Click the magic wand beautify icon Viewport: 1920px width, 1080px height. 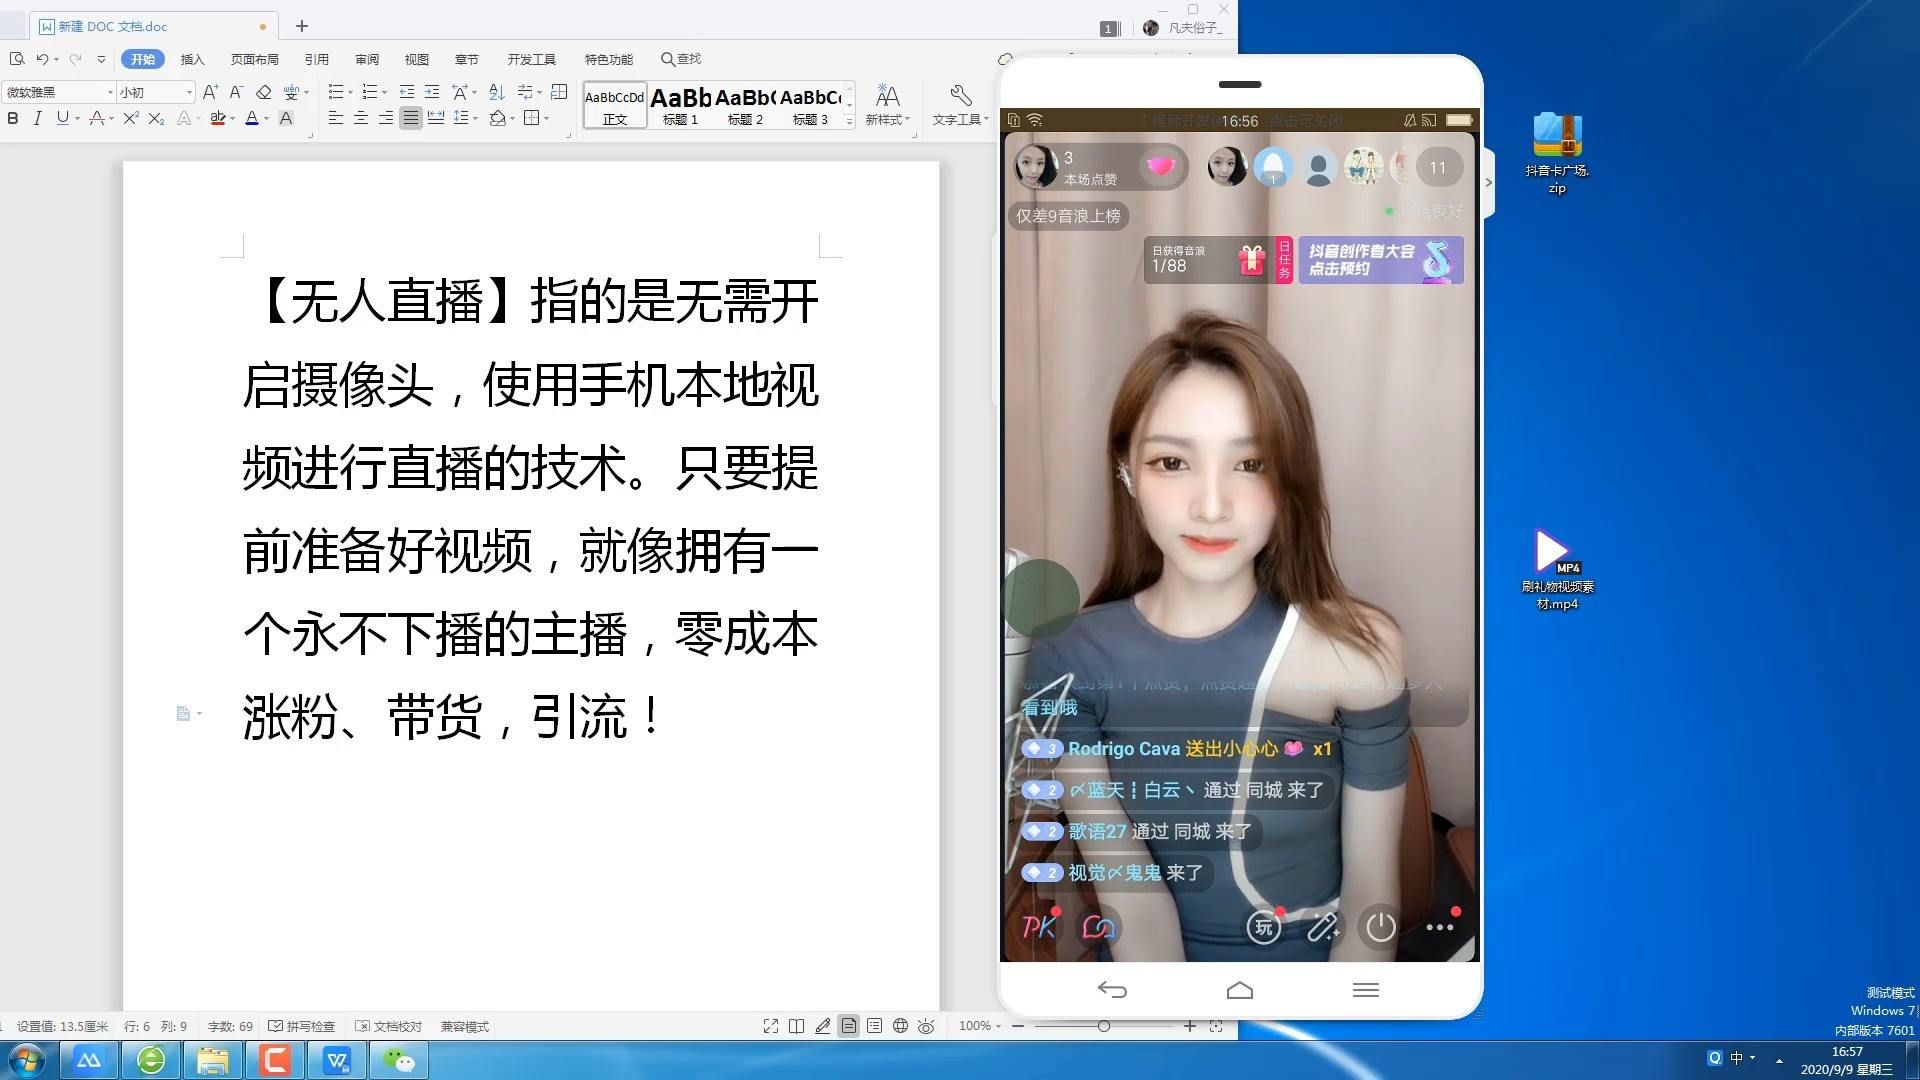1323,927
